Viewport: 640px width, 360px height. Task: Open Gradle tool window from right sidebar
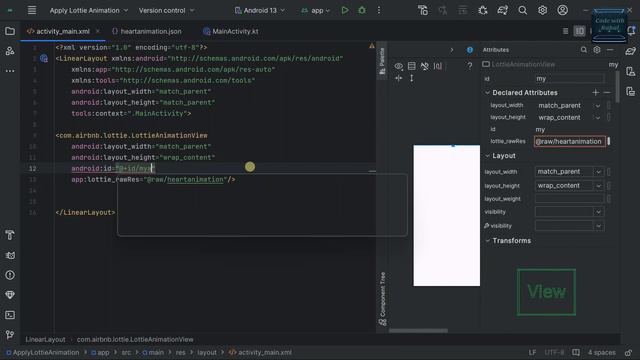tap(631, 51)
